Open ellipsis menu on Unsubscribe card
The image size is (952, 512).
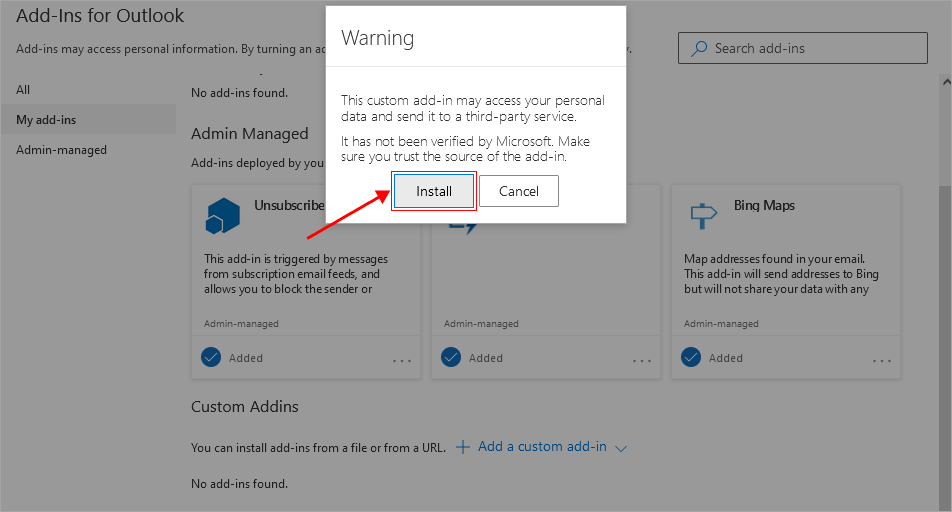(x=402, y=360)
